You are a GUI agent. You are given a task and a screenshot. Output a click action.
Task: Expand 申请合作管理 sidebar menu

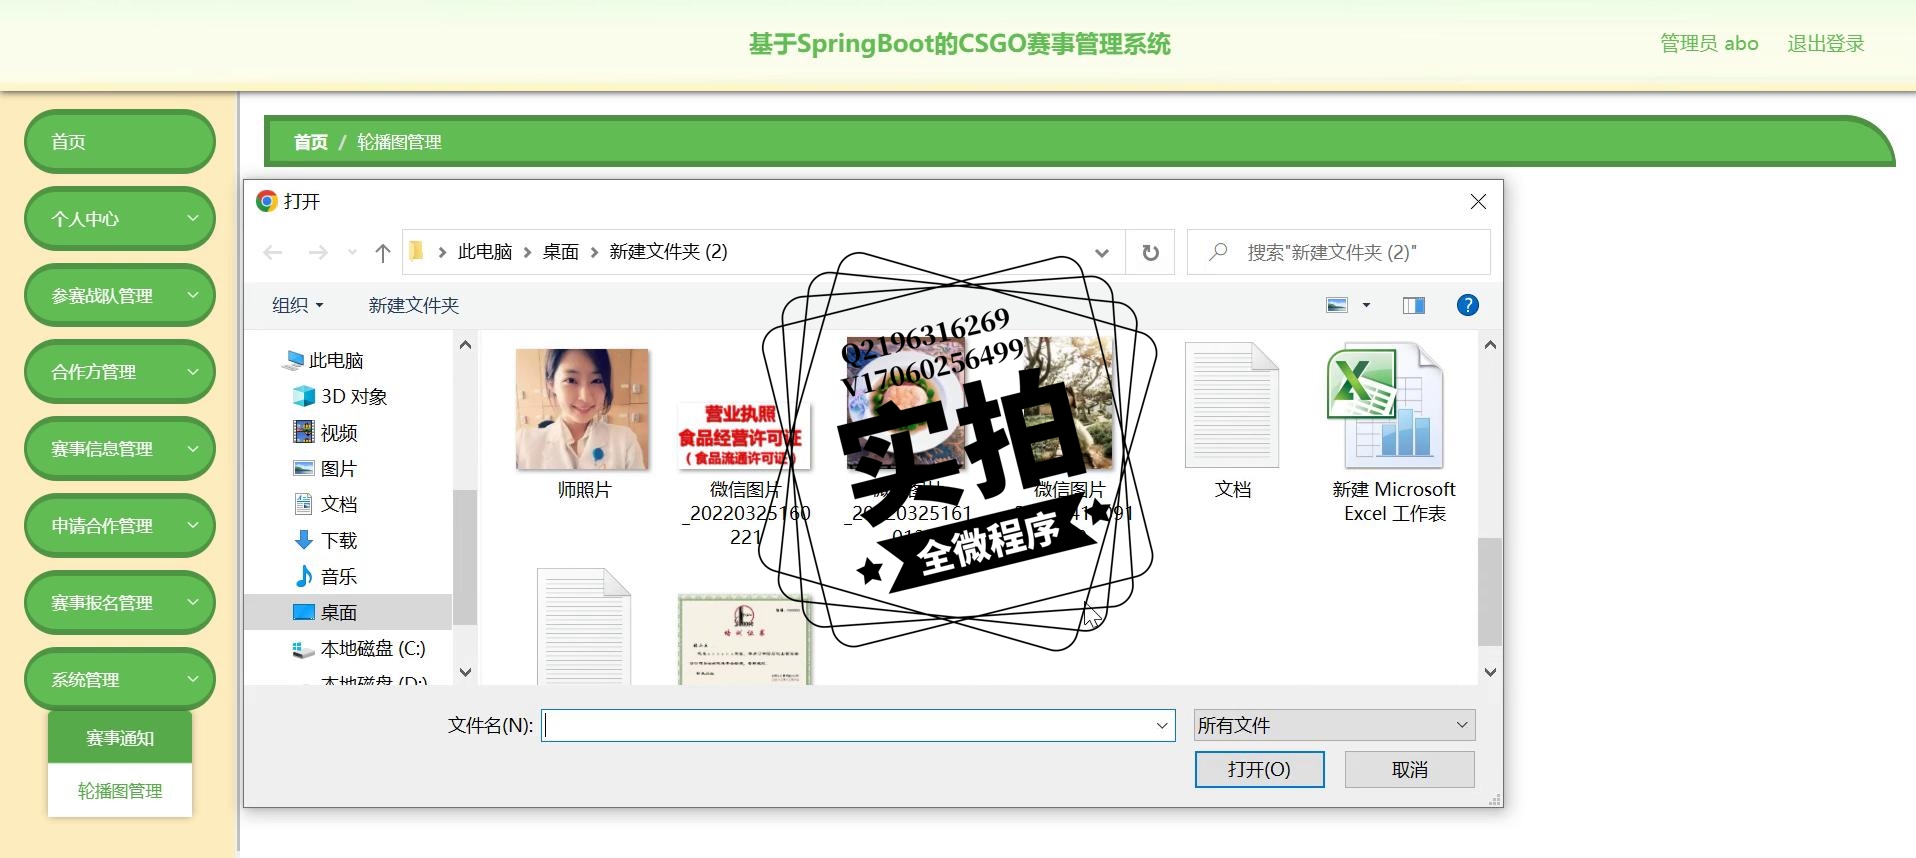point(120,526)
